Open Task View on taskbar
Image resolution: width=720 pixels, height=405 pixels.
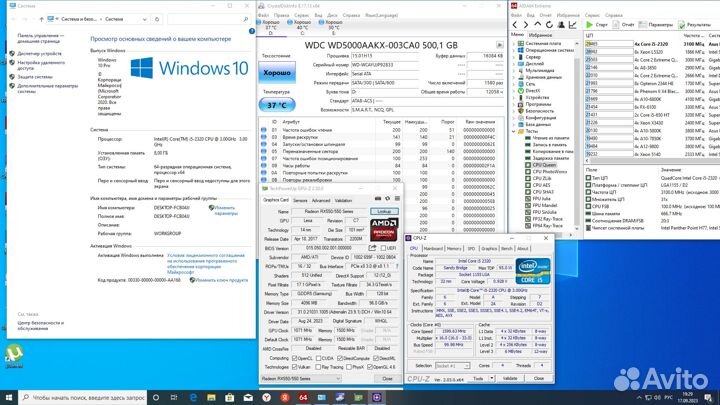(174, 397)
